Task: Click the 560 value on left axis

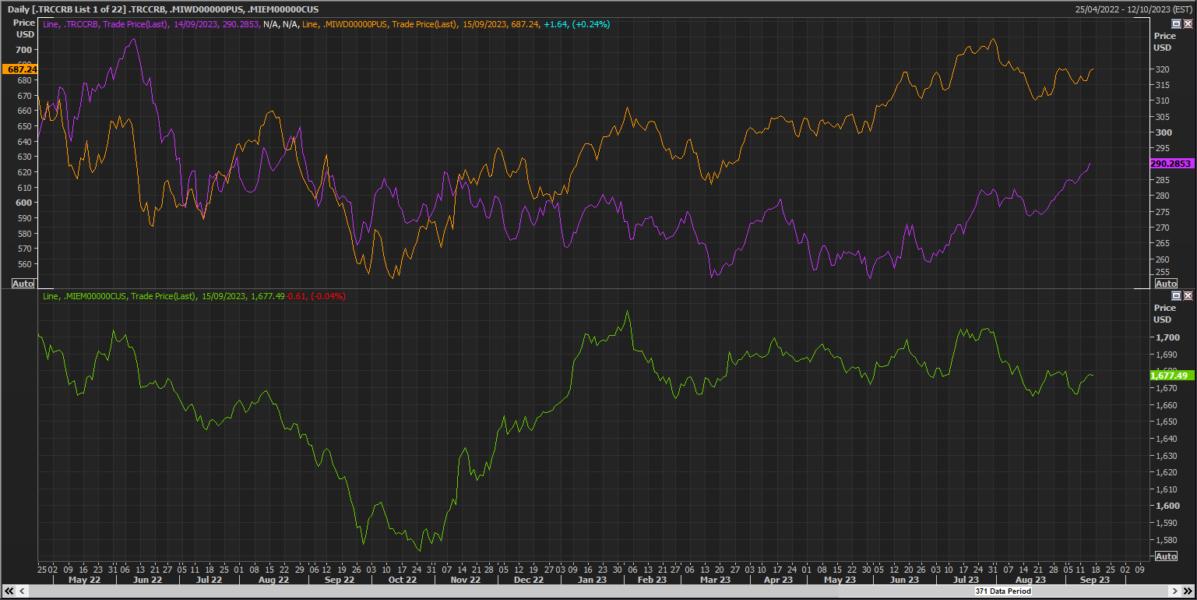Action: click(23, 264)
